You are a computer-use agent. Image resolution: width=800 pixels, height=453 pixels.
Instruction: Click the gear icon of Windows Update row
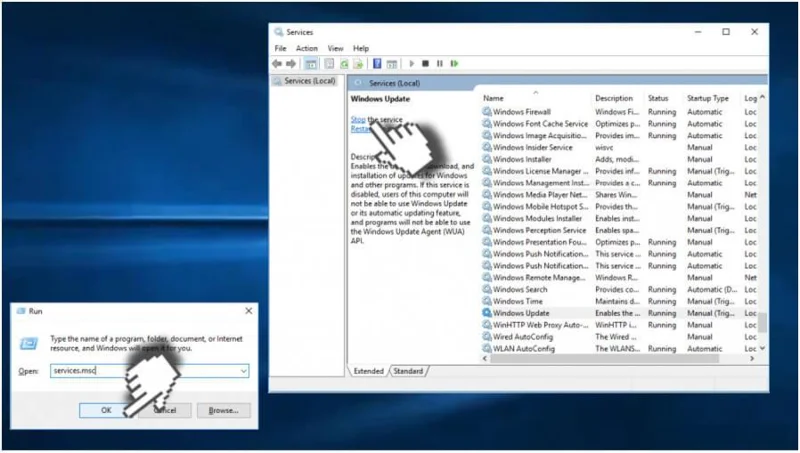pyautogui.click(x=487, y=313)
